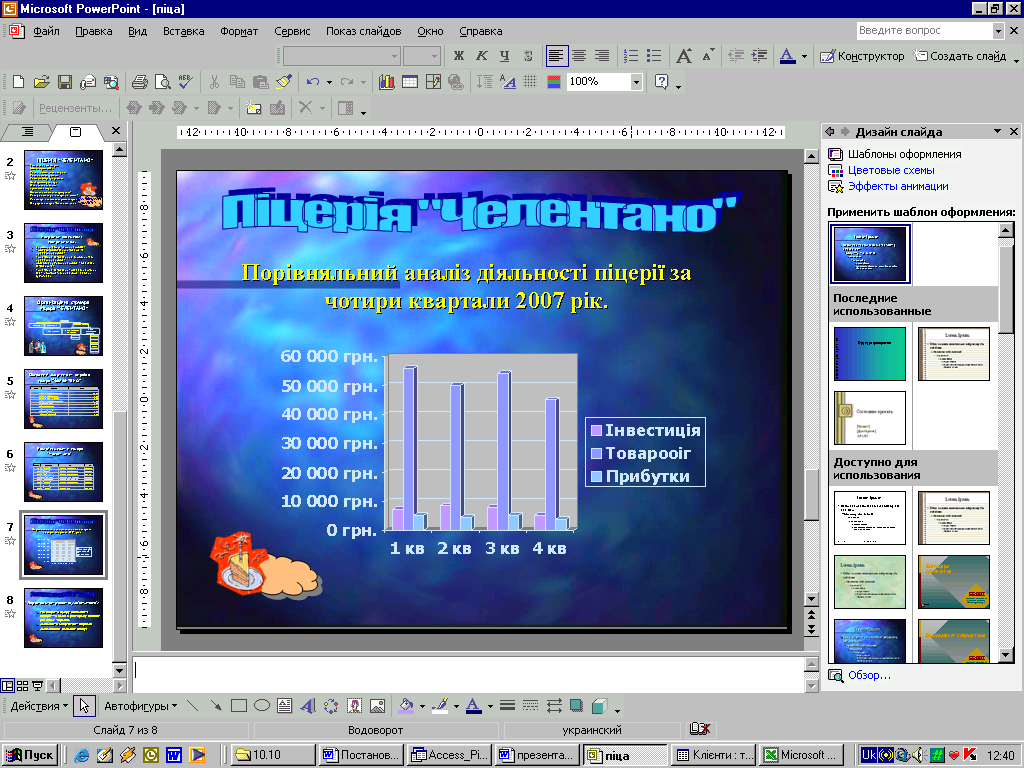Open the Показ слайдов menu
This screenshot has width=1024, height=768.
[364, 31]
